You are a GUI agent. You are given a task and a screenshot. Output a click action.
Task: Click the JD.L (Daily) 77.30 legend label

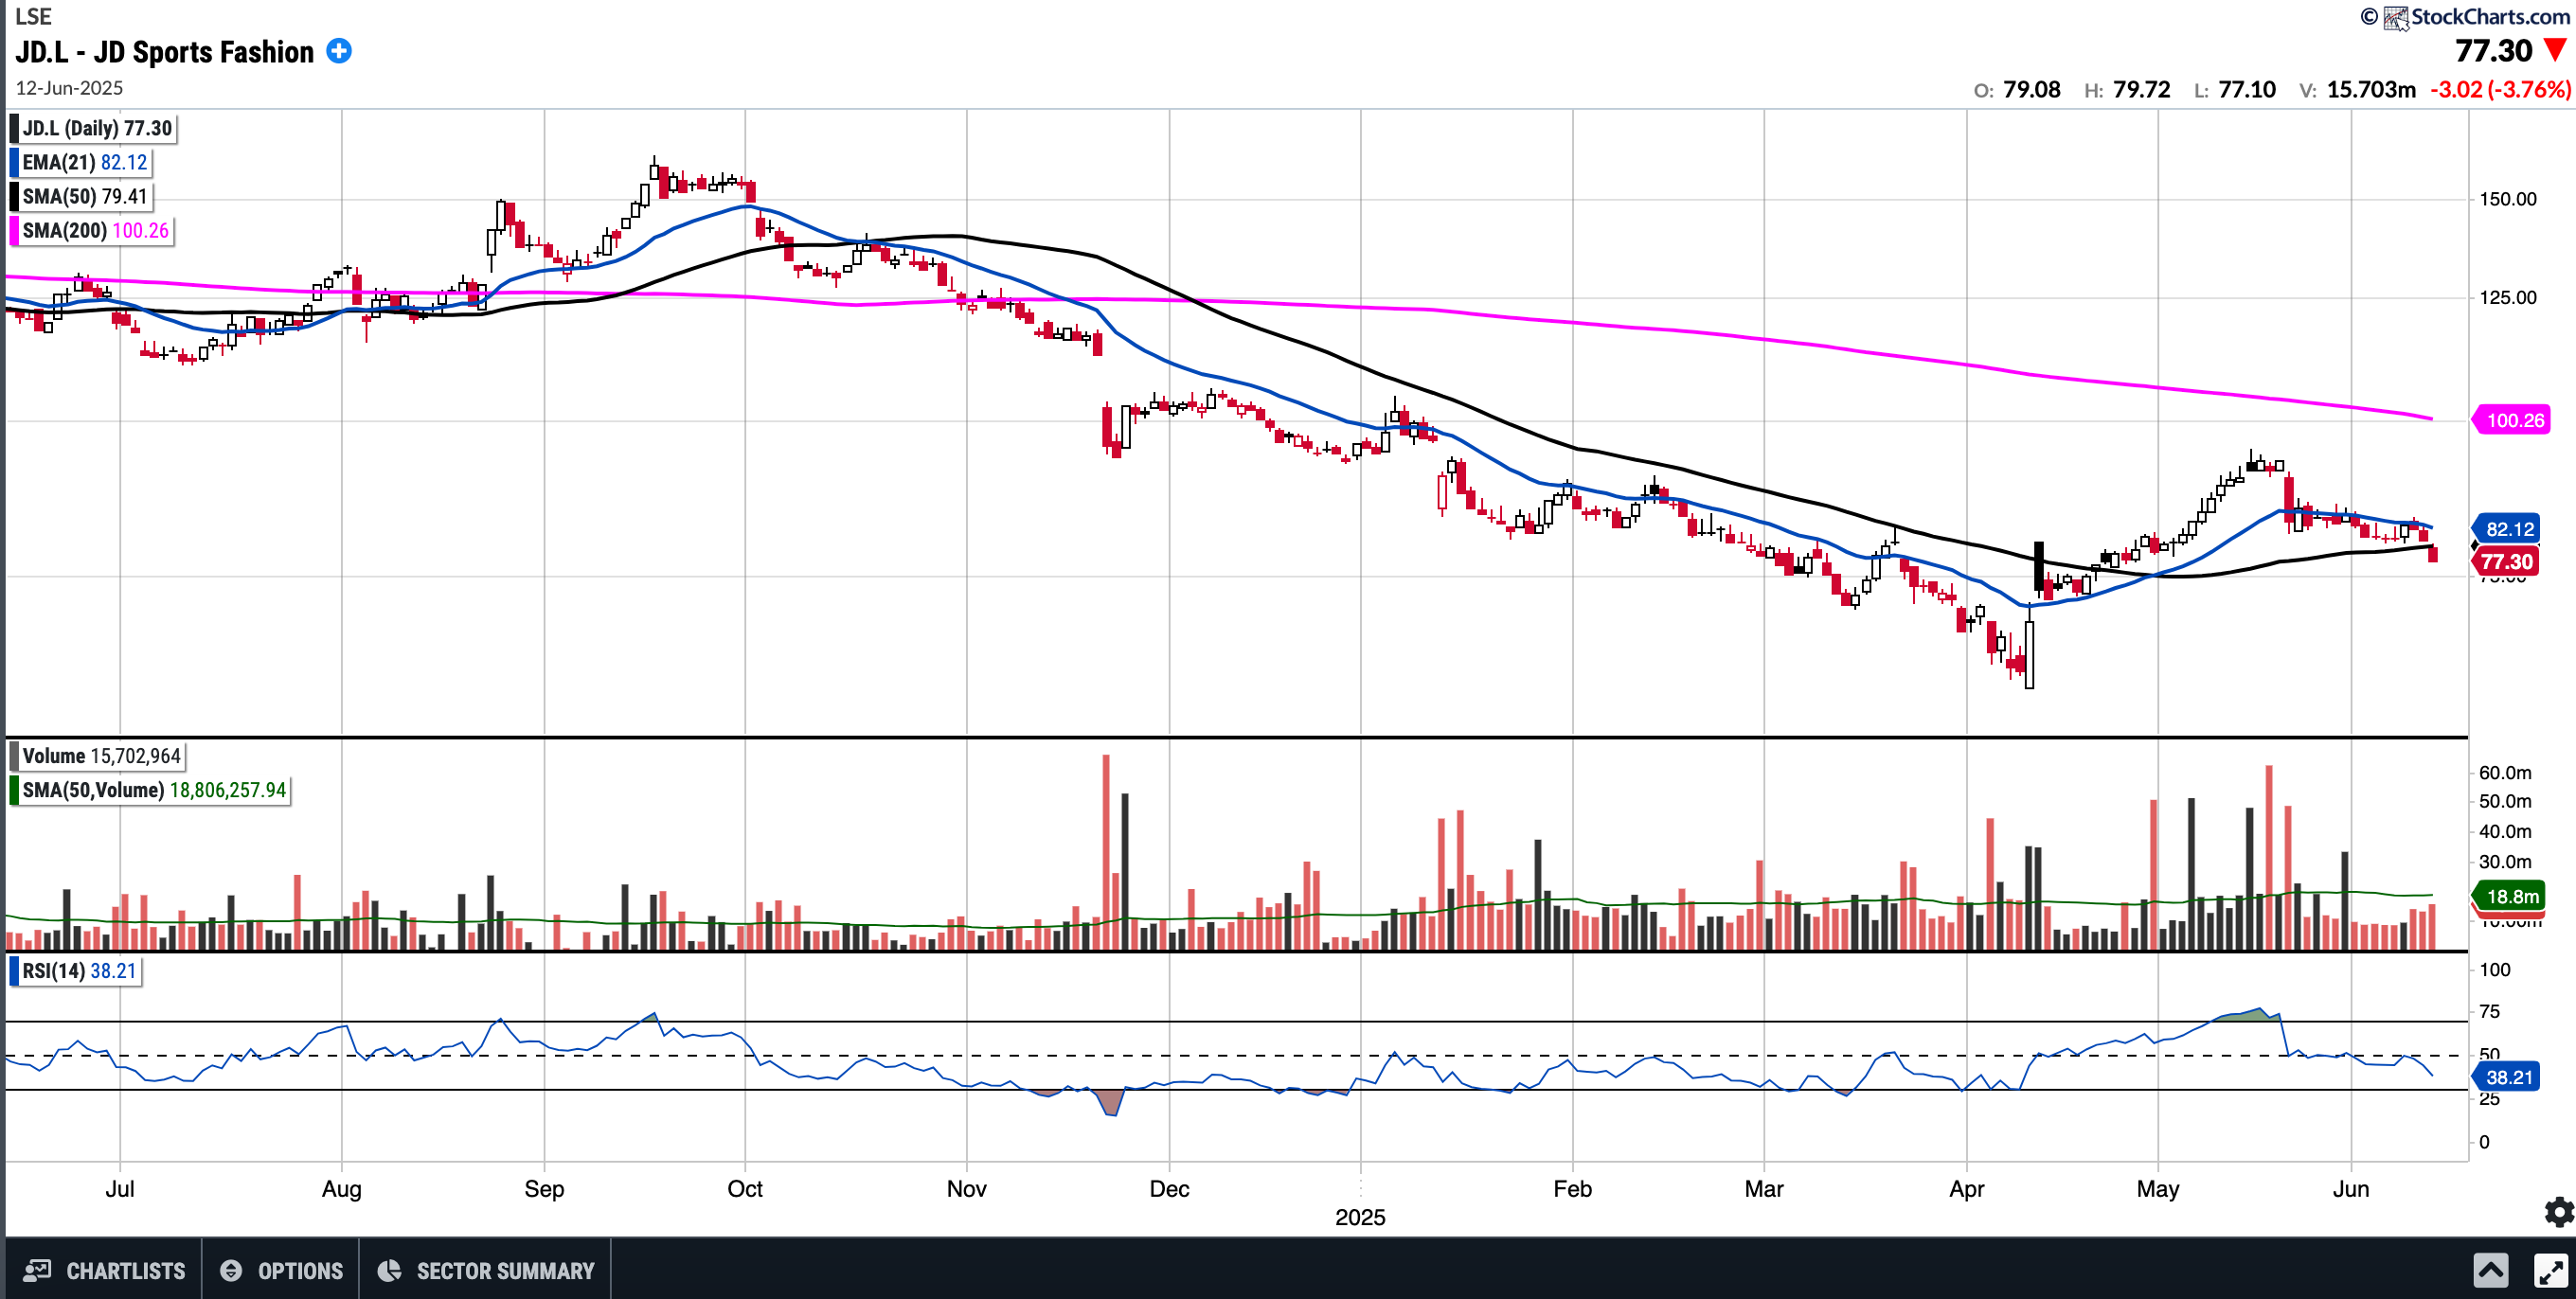[x=97, y=128]
